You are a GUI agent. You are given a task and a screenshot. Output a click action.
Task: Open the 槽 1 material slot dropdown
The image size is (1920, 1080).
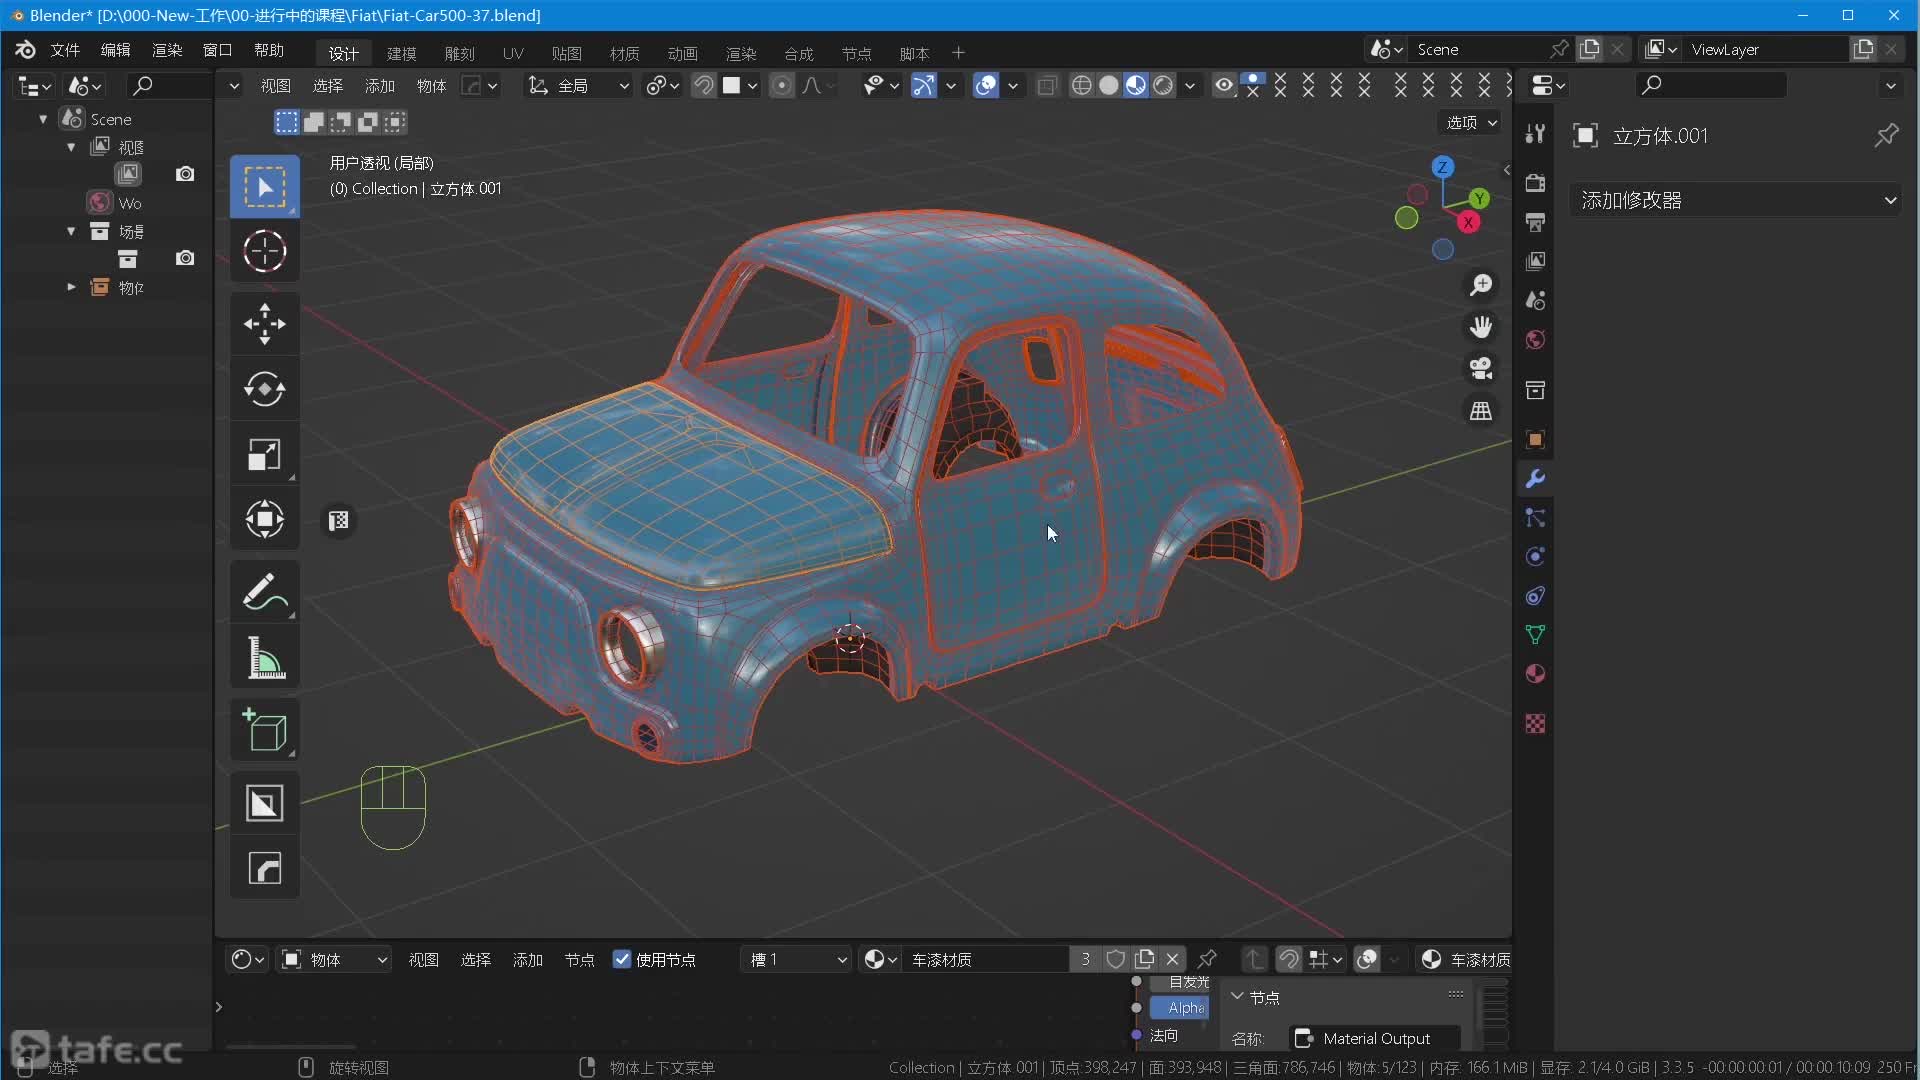pyautogui.click(x=796, y=960)
